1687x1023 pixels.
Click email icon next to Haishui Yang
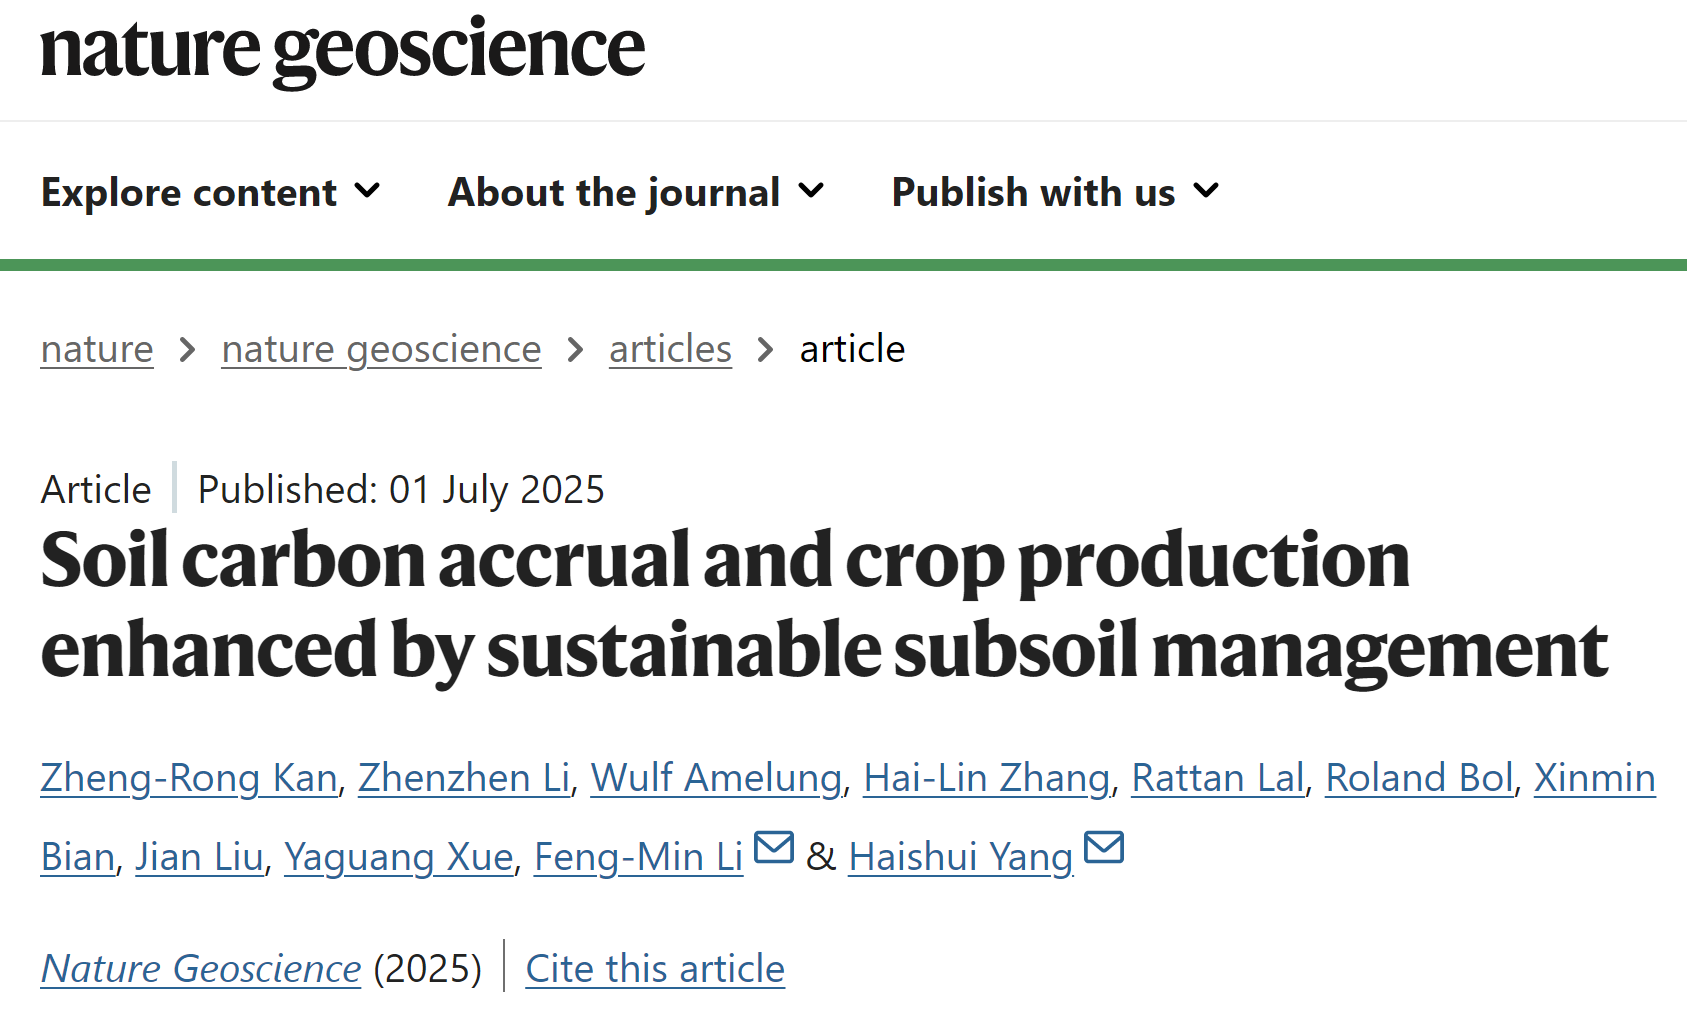(1103, 847)
